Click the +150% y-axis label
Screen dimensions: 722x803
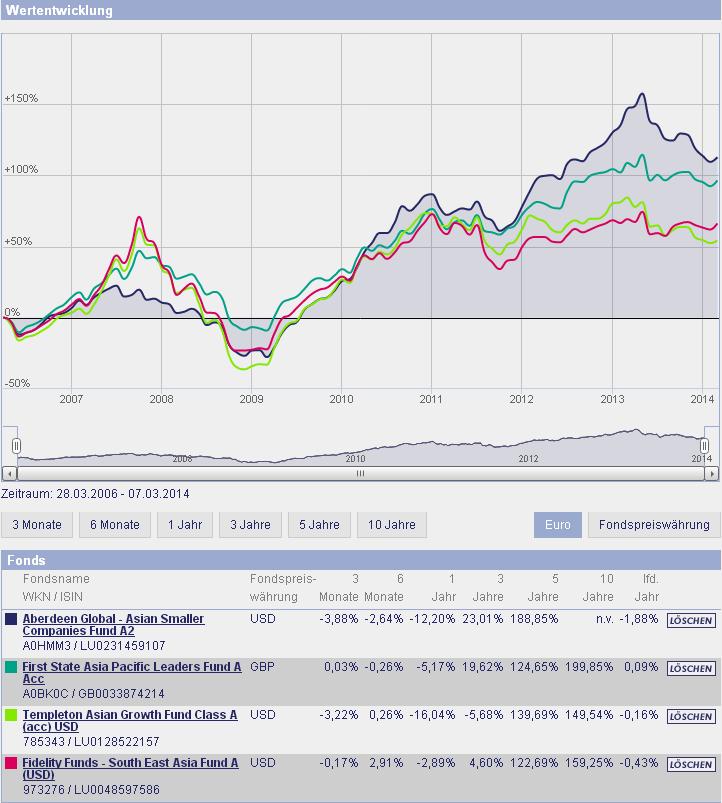pos(22,98)
